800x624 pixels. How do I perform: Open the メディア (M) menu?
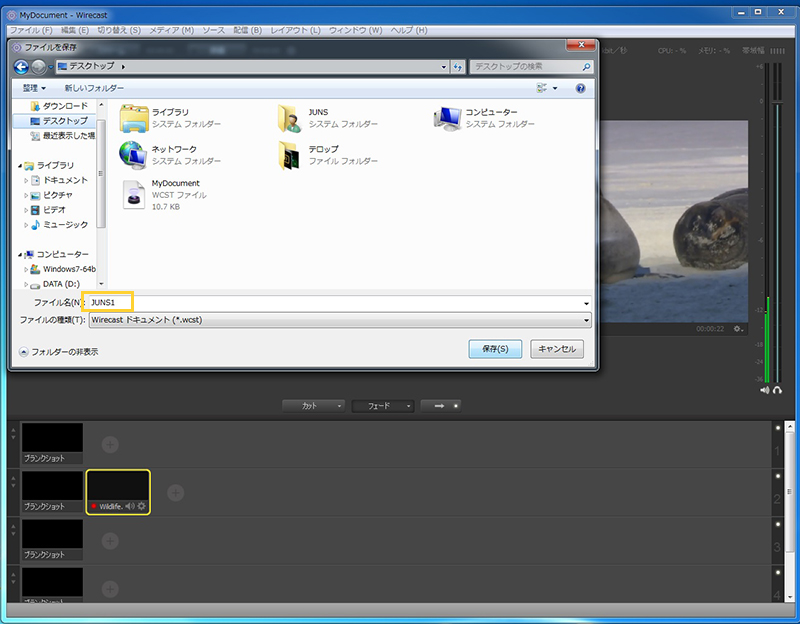[x=171, y=30]
